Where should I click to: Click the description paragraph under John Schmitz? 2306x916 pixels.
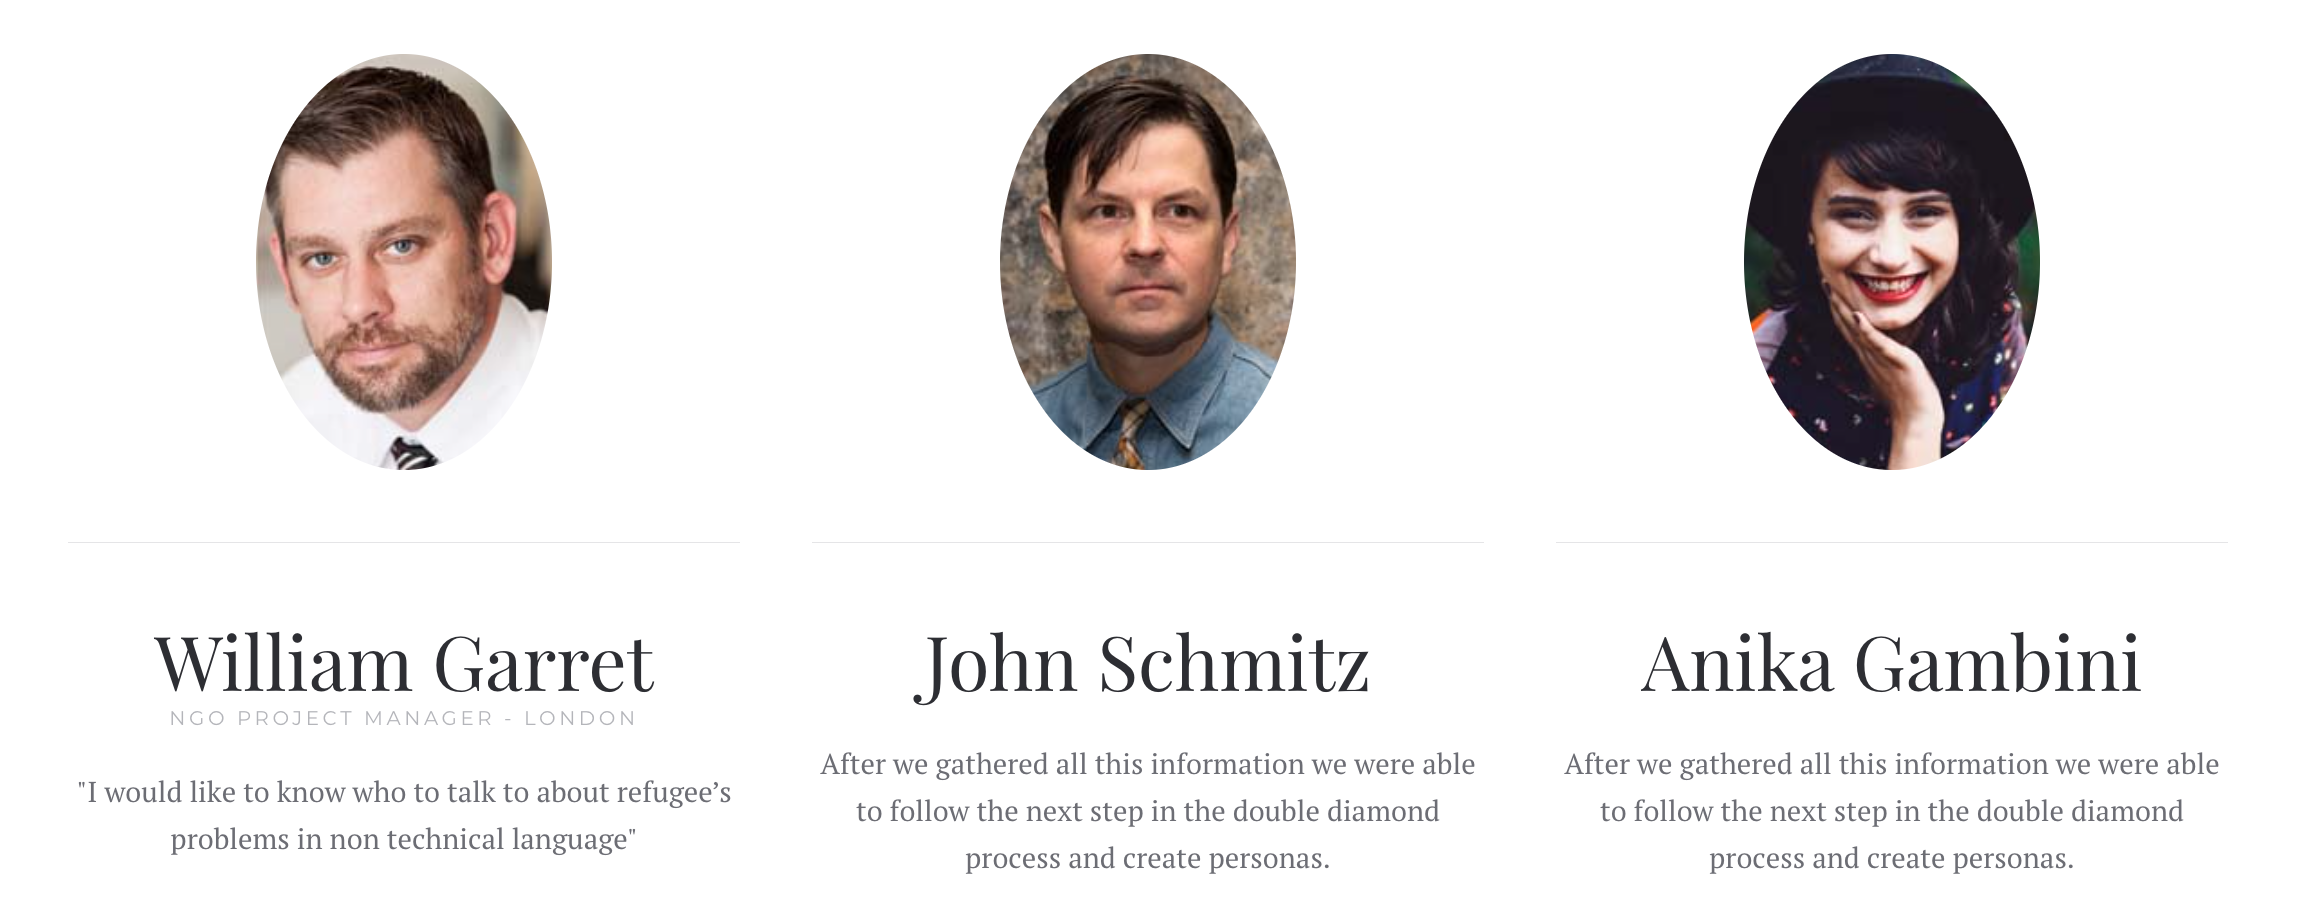click(1148, 811)
